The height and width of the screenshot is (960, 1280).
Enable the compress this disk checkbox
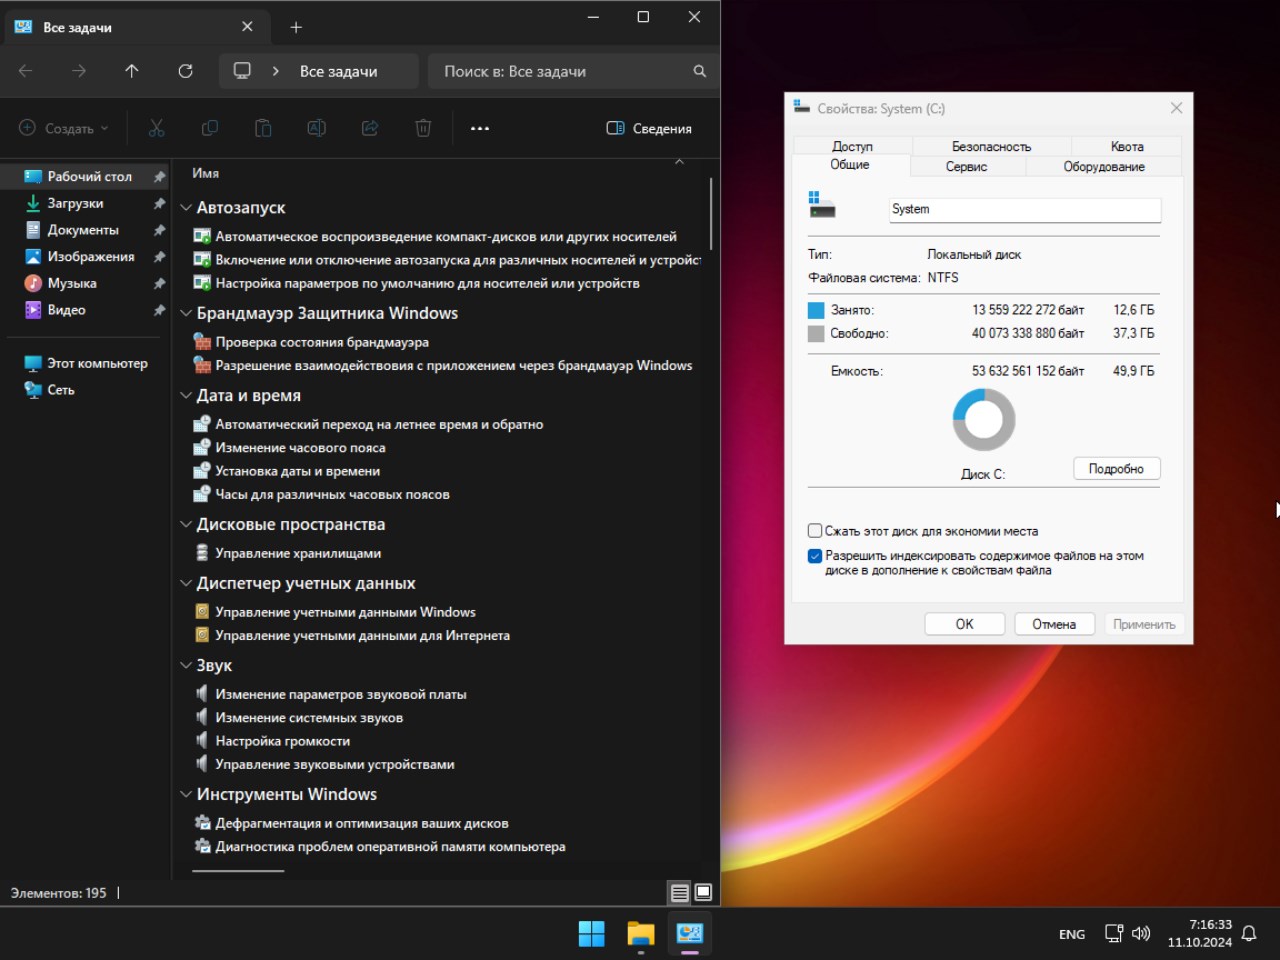[815, 531]
